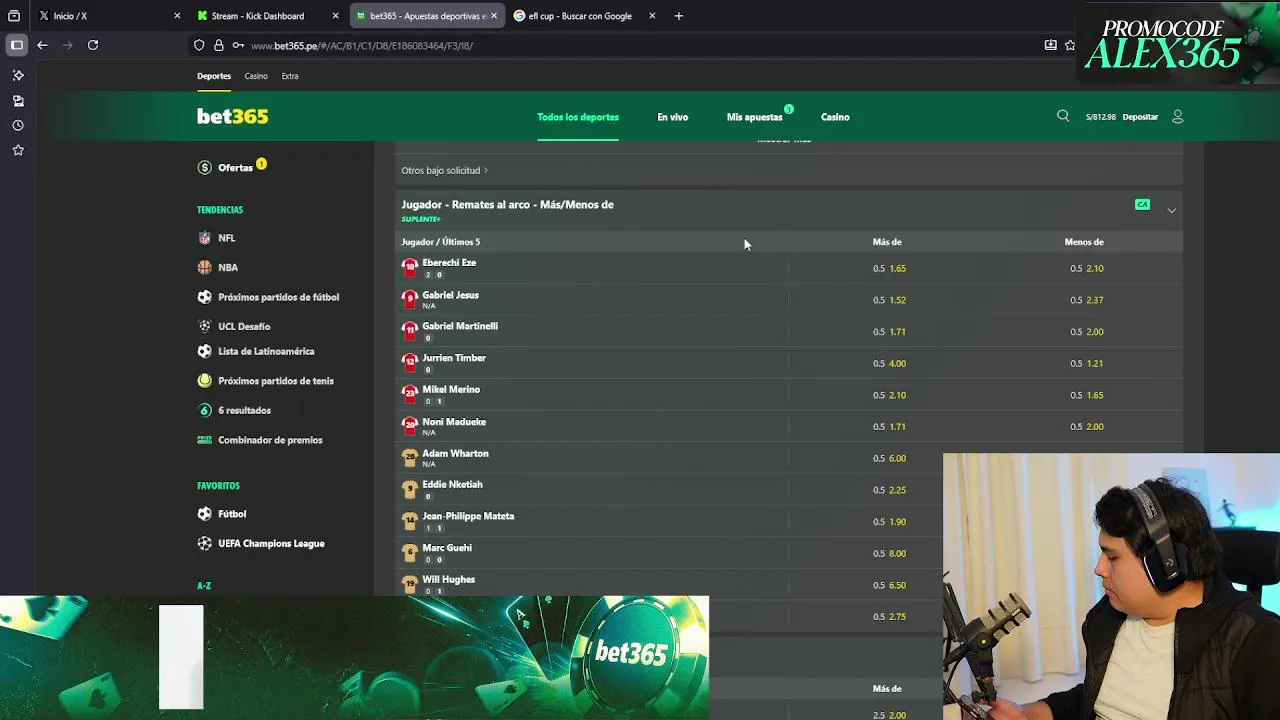This screenshot has width=1280, height=720.
Task: Bet Jurrien Timber Más de 0.5 at 4.00
Action: tap(889, 363)
